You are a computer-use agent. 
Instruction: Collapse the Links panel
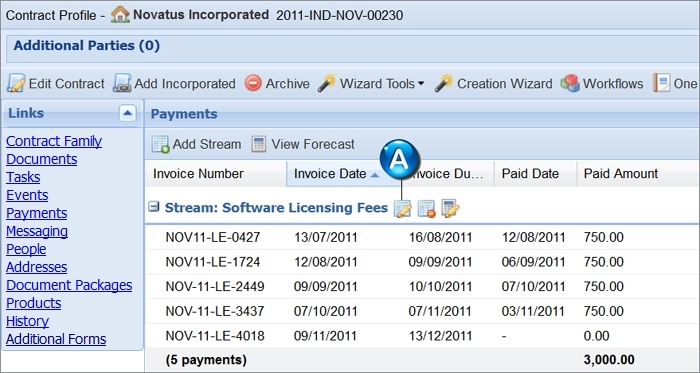tap(128, 113)
